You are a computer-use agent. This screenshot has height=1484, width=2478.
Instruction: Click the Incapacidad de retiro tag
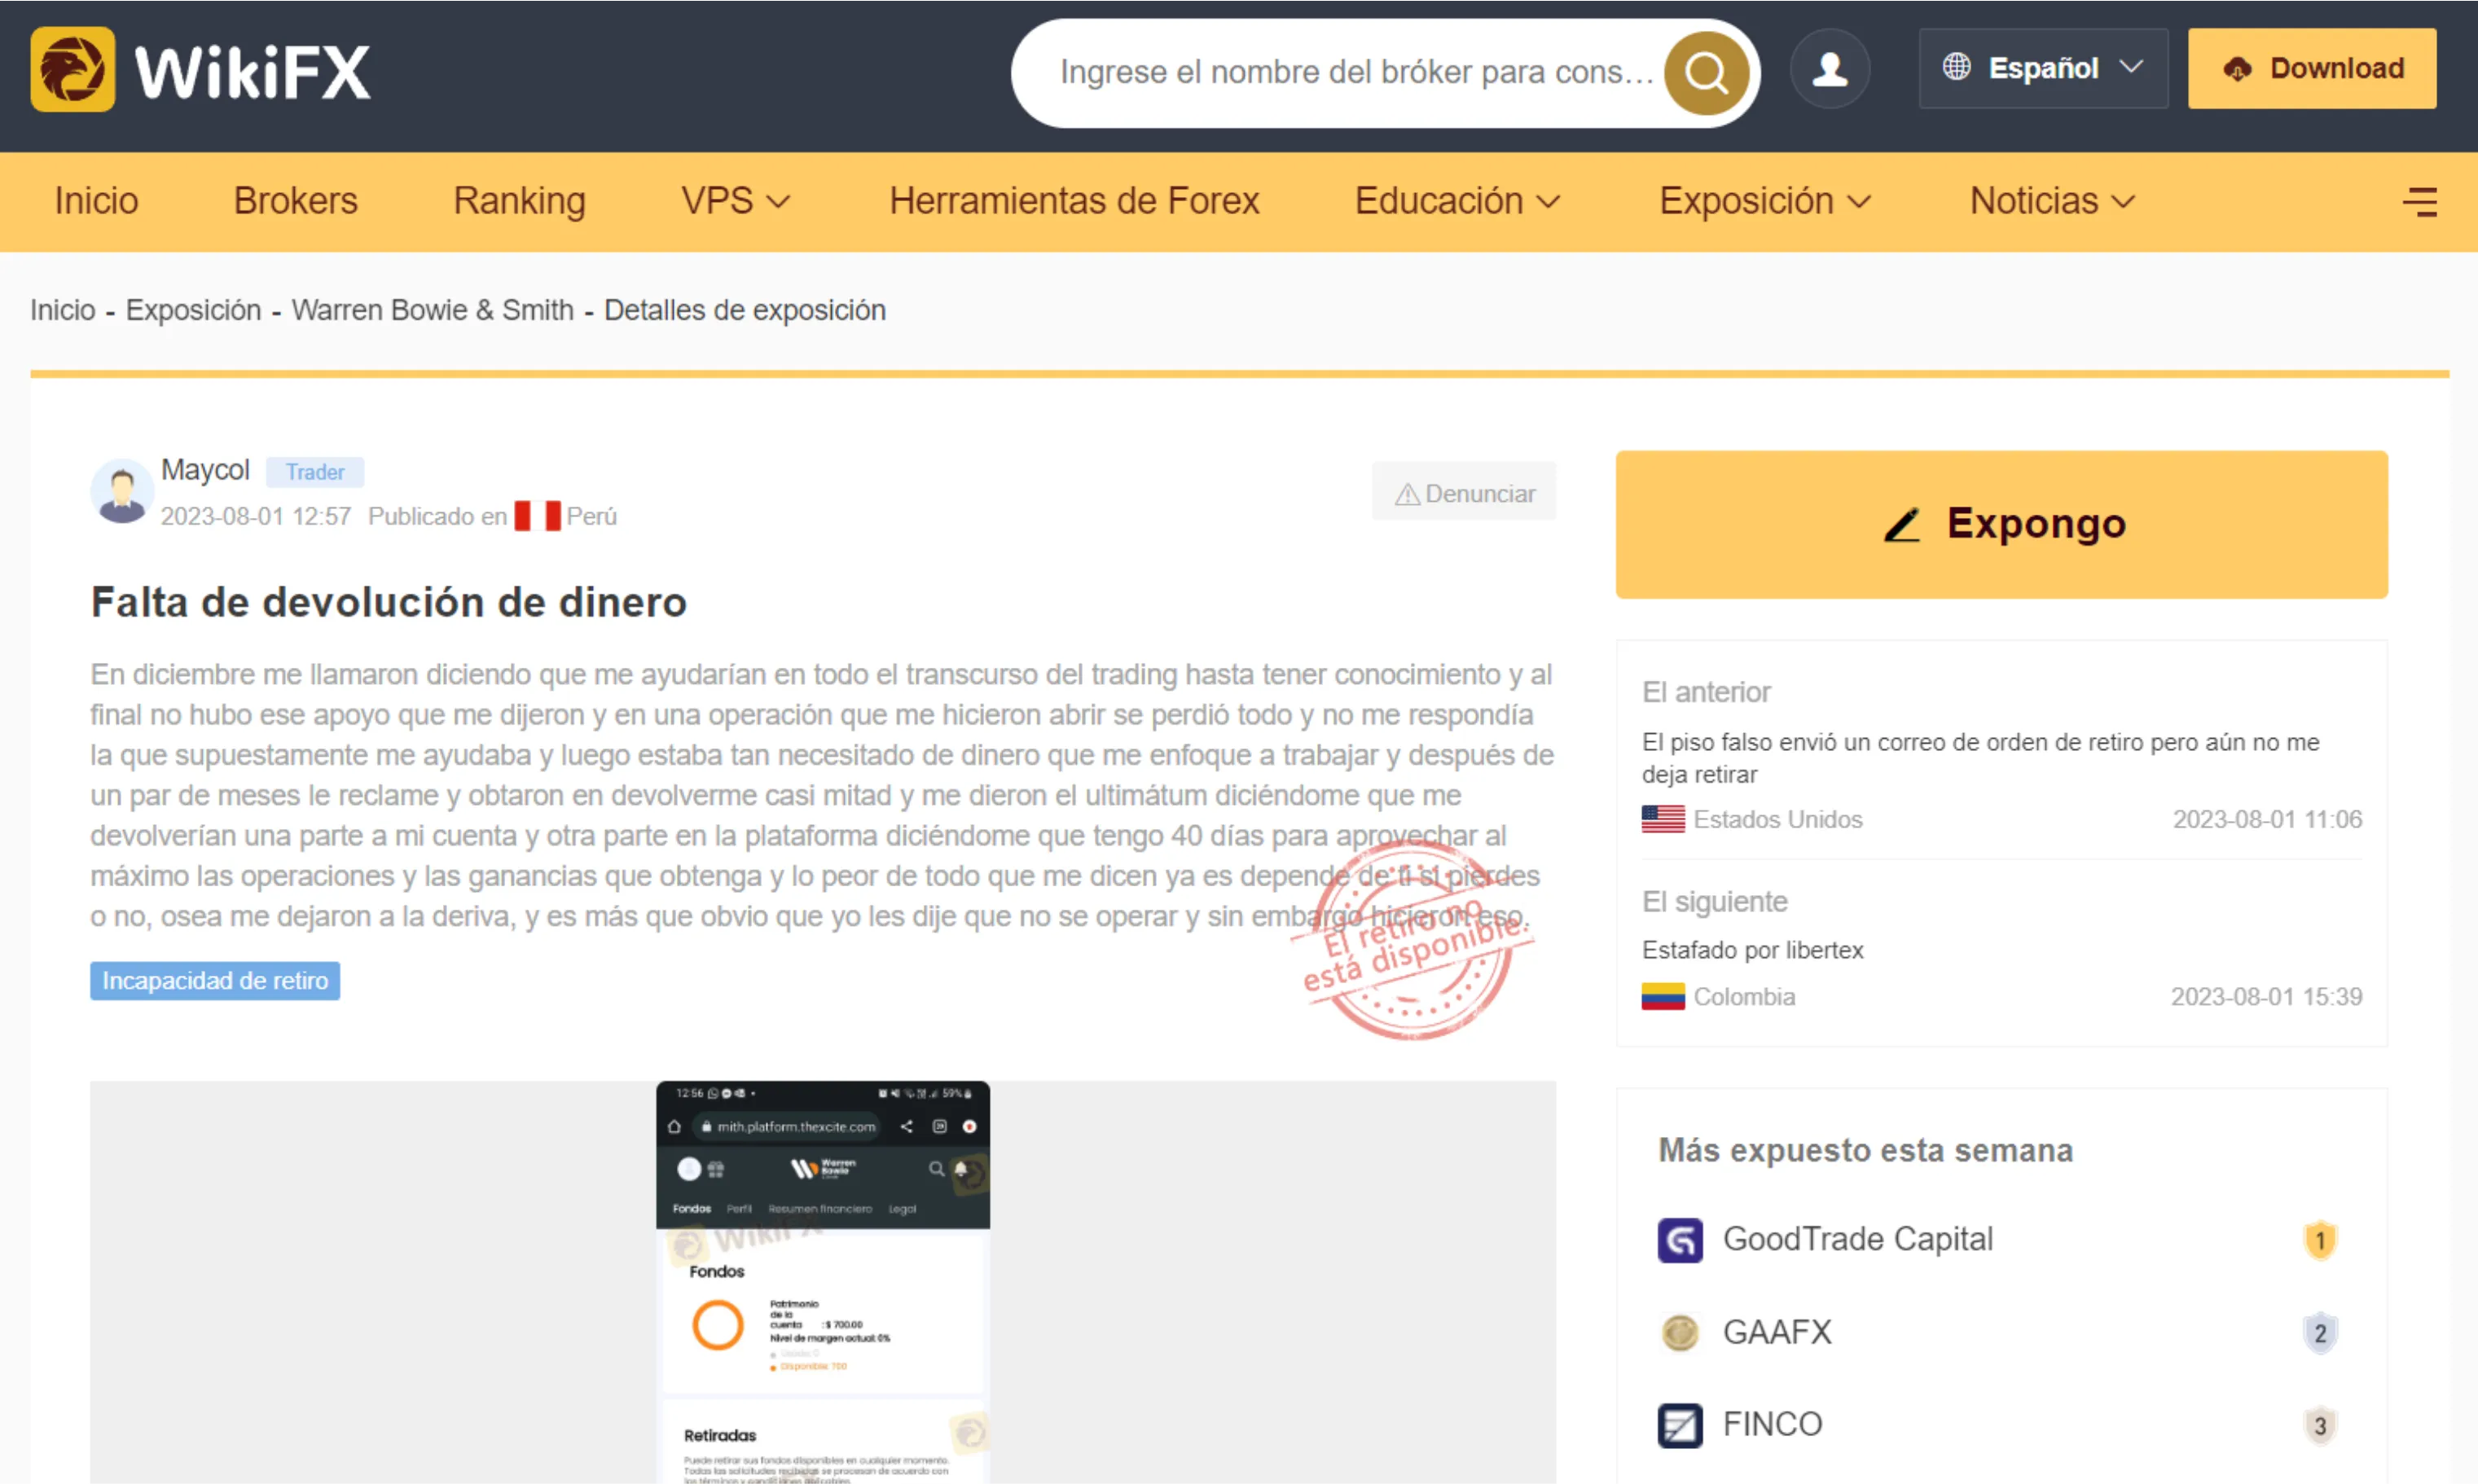(215, 980)
